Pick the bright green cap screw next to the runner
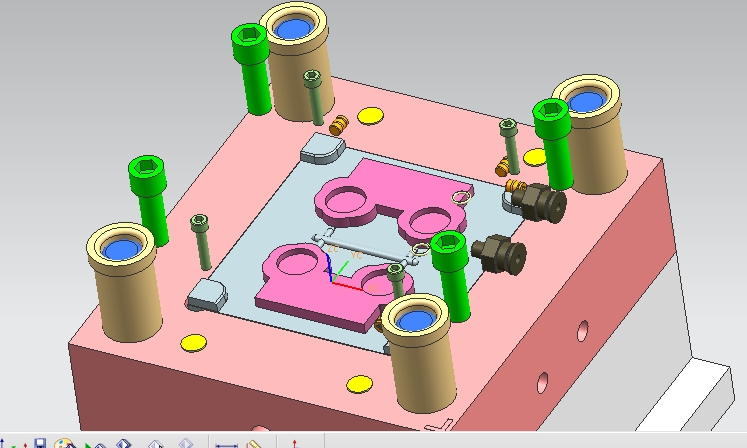Screen dimensions: 747x448 [451, 274]
